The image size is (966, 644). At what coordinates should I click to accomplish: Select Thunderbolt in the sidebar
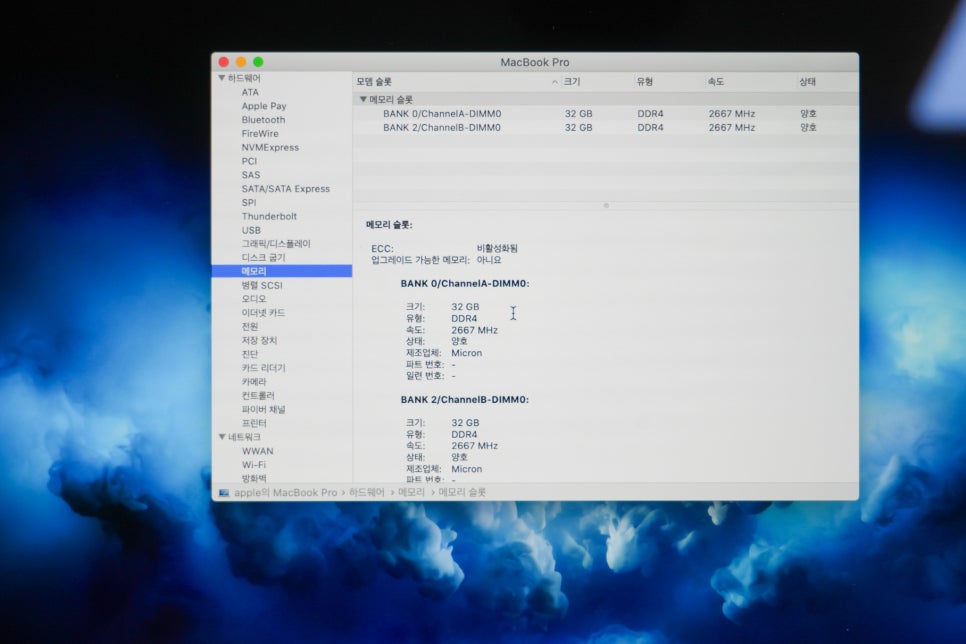click(x=269, y=216)
